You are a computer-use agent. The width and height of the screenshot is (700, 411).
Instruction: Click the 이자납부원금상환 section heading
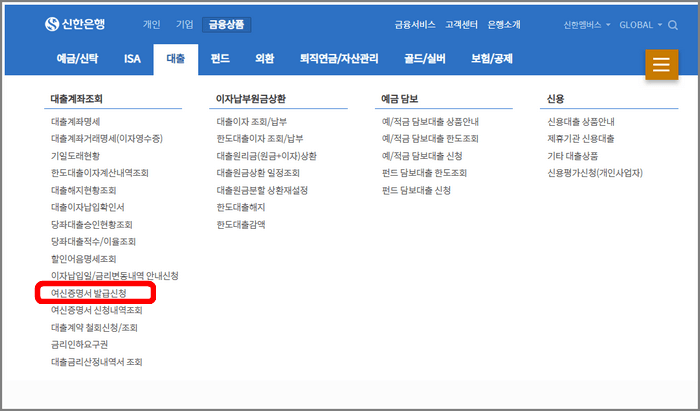pyautogui.click(x=250, y=99)
